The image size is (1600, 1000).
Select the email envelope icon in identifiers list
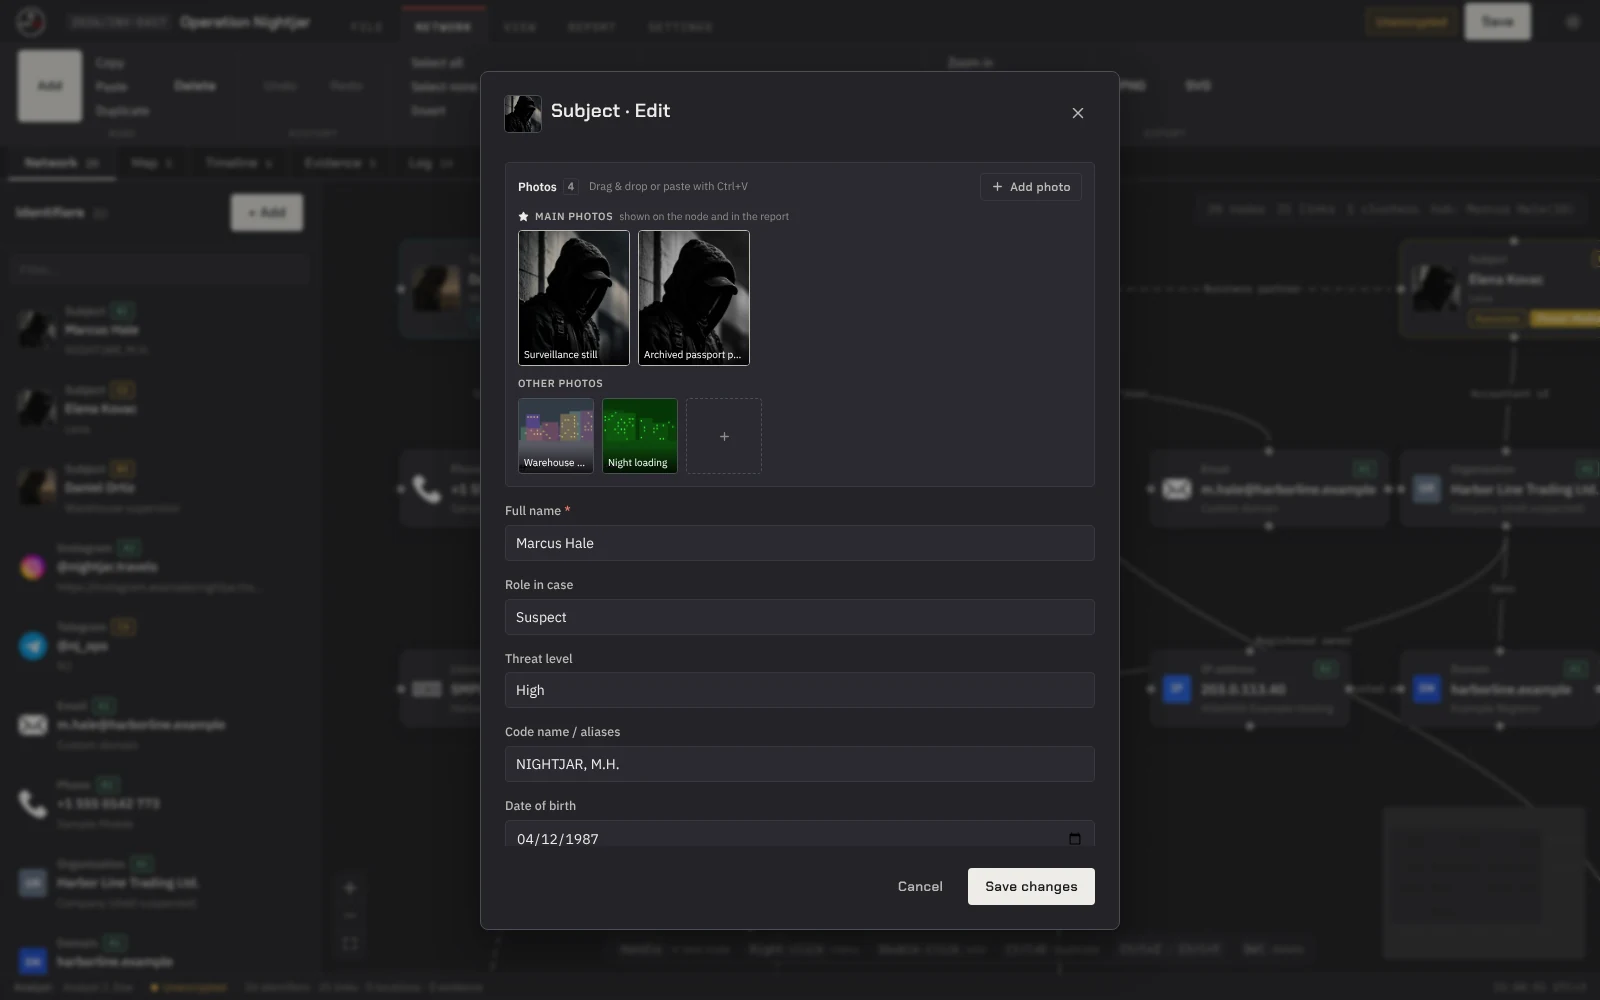[x=33, y=725]
